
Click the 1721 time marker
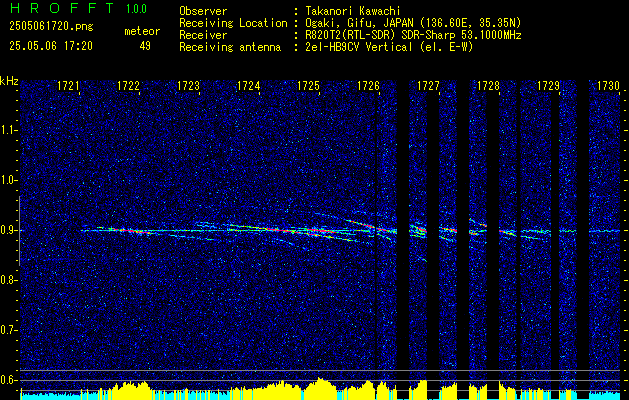pyautogui.click(x=68, y=86)
